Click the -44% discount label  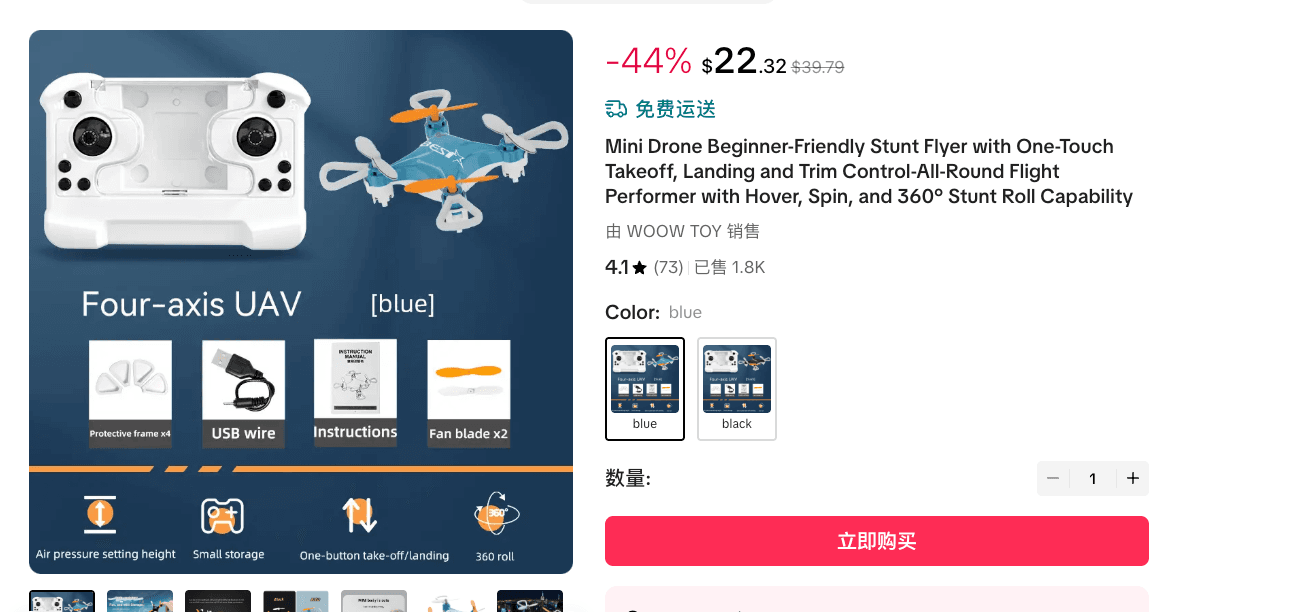click(x=648, y=62)
